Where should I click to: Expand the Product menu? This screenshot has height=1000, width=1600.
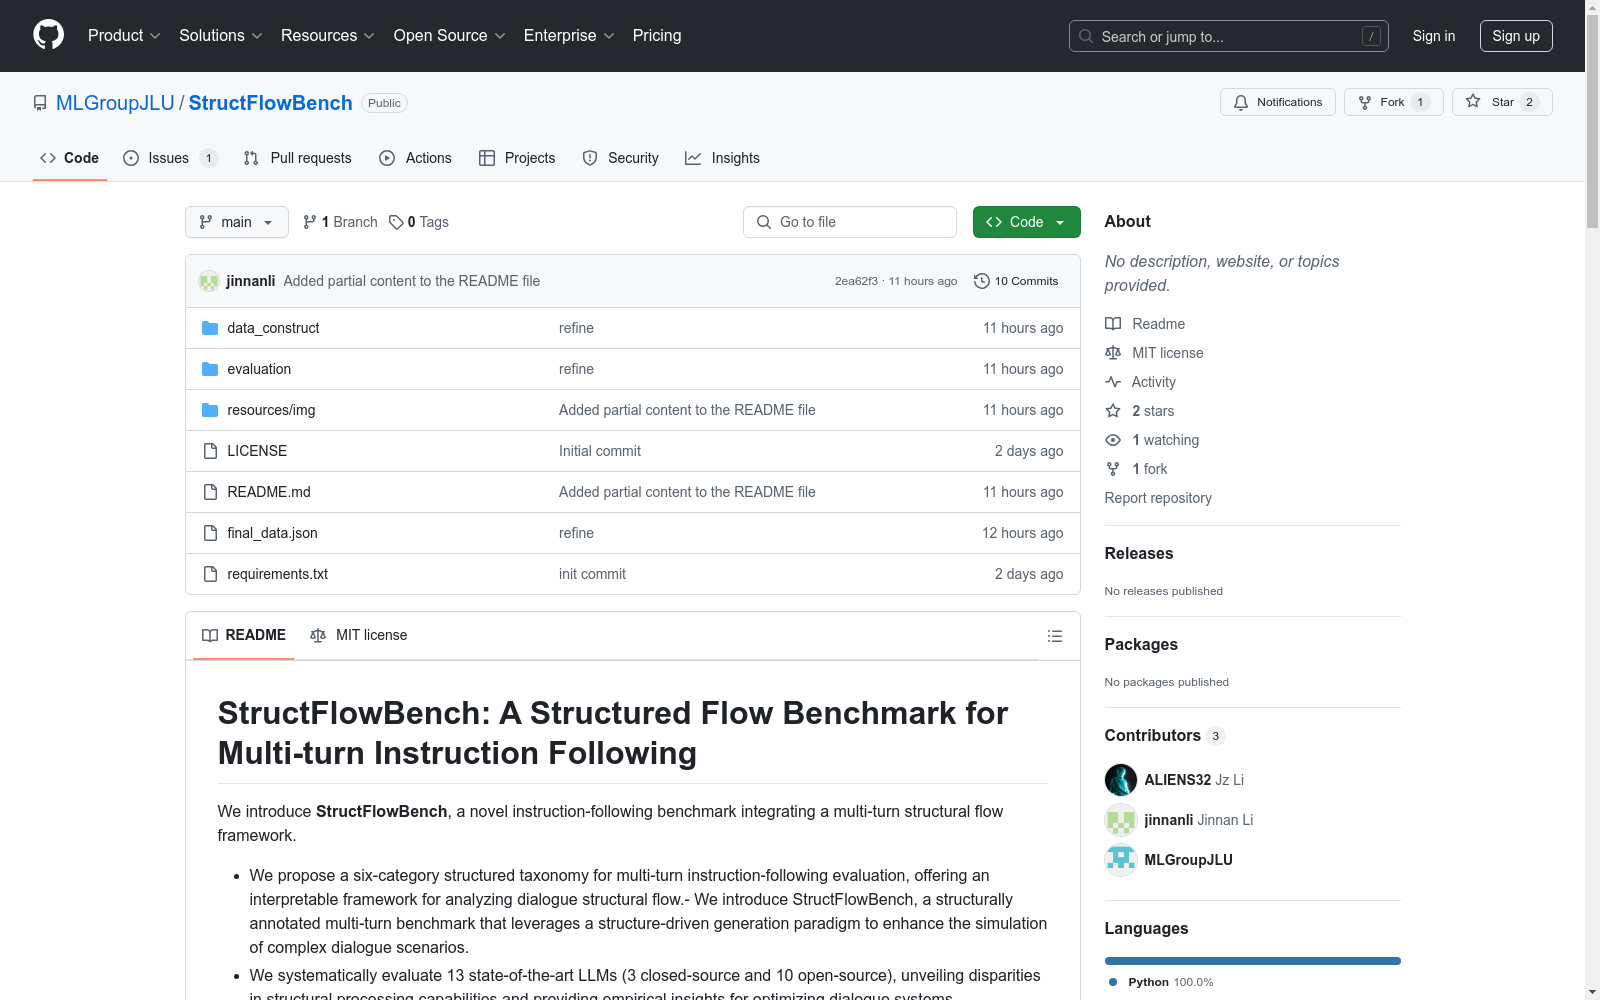(x=124, y=36)
